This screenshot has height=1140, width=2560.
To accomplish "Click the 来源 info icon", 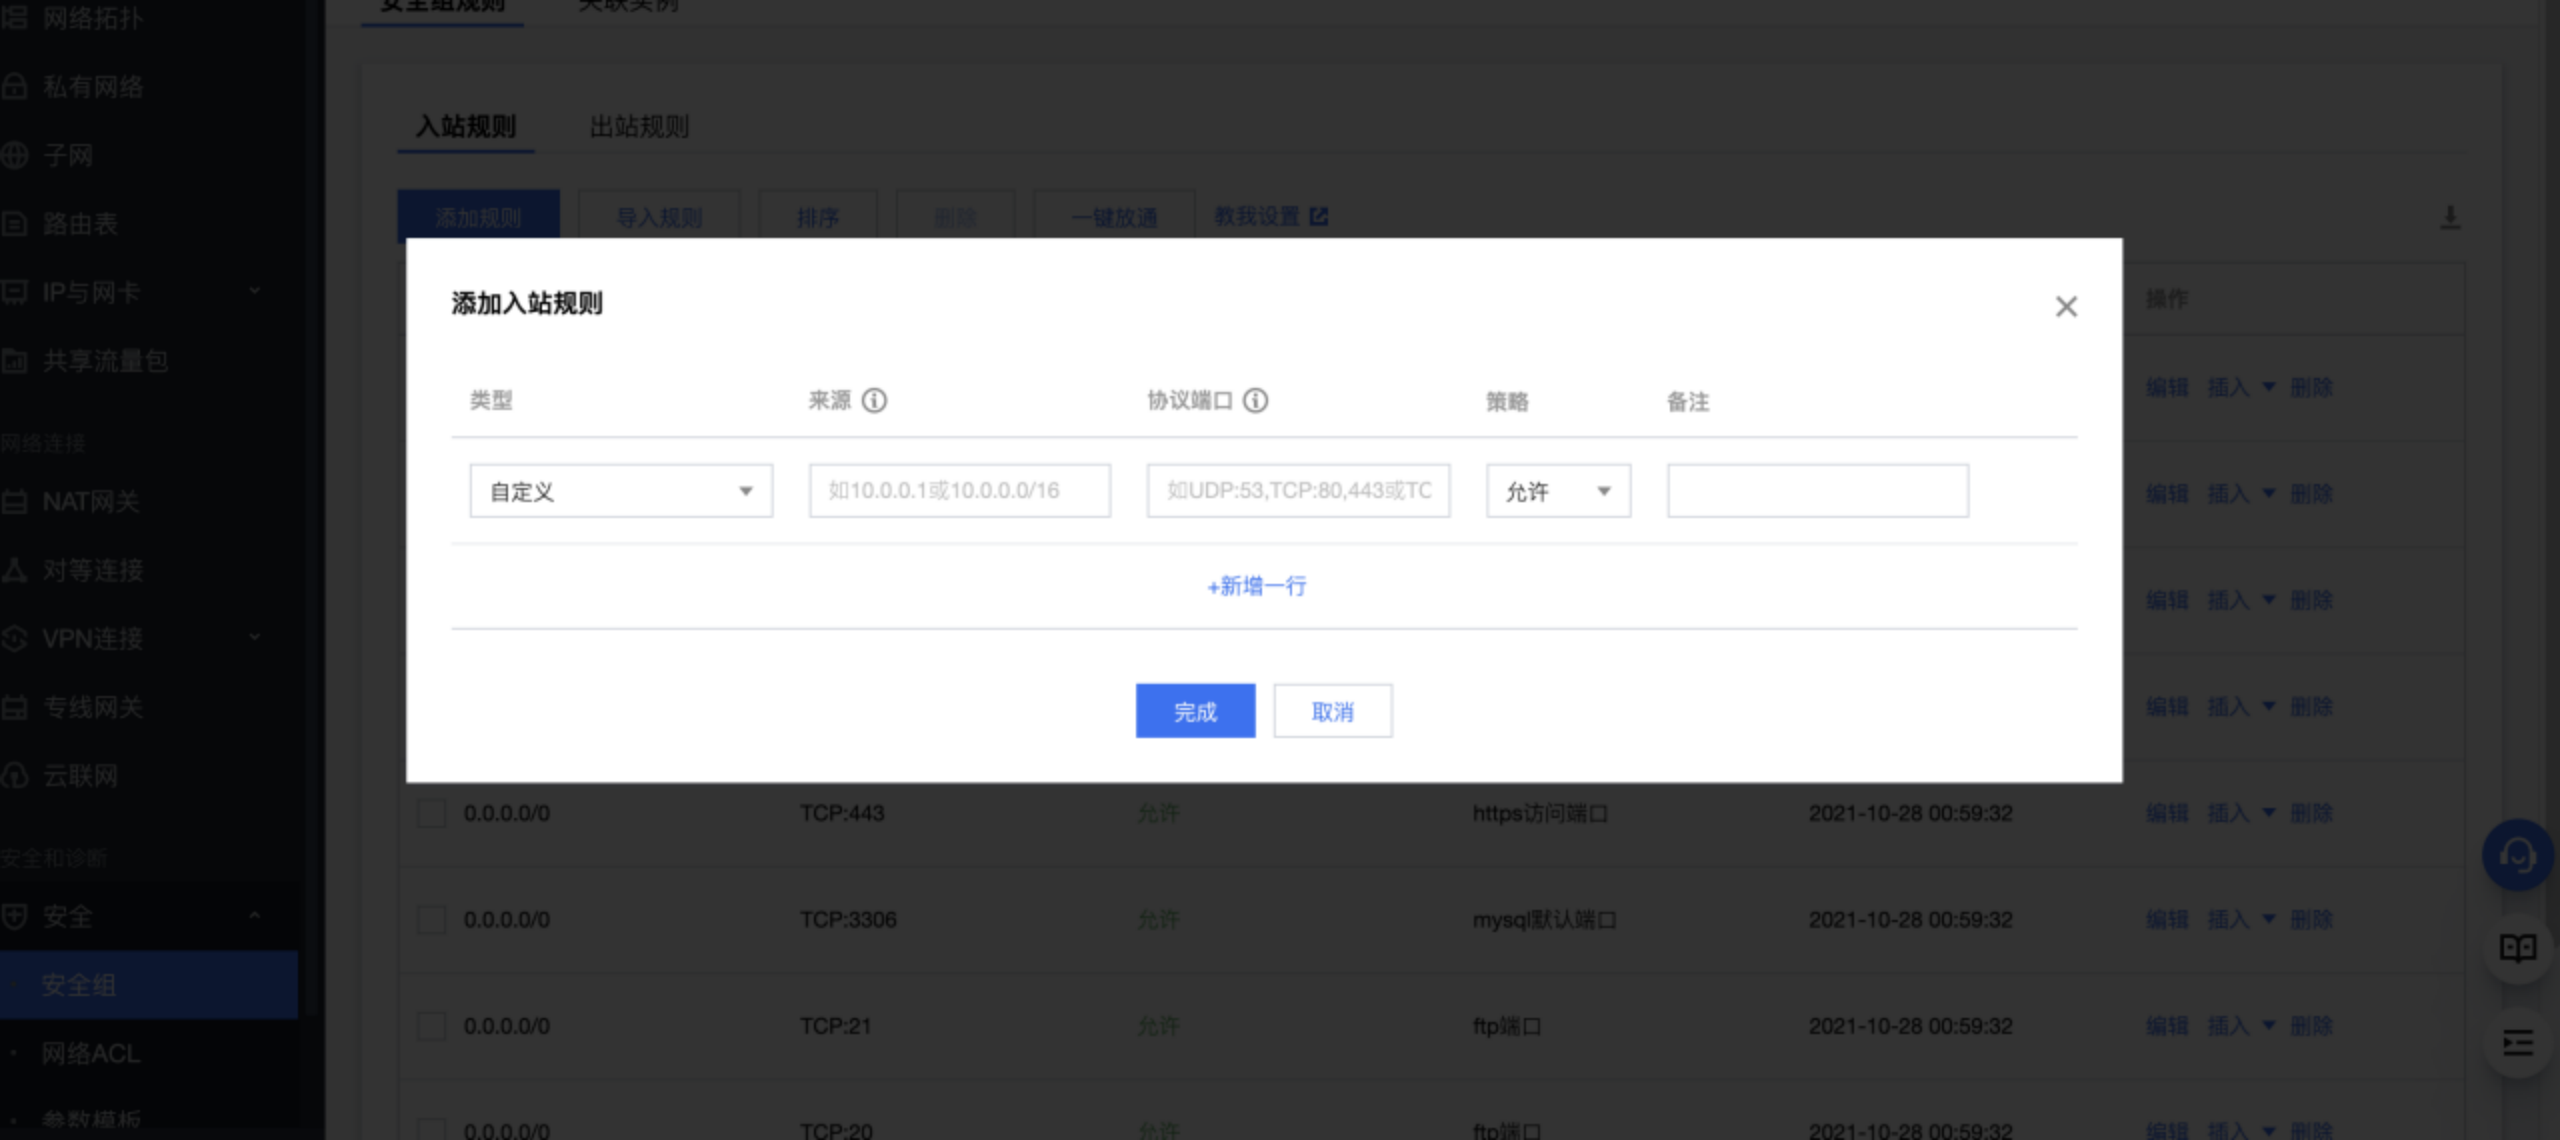I will (x=874, y=401).
